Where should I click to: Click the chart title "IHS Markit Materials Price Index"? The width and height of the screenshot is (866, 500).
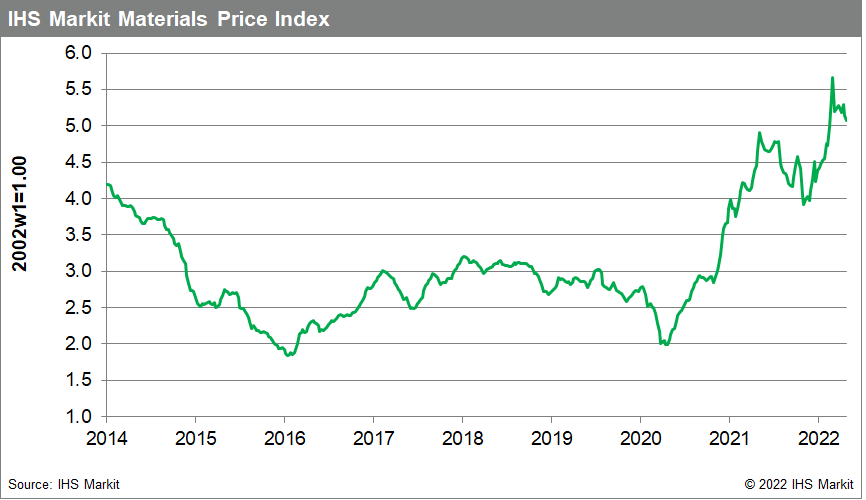point(169,19)
